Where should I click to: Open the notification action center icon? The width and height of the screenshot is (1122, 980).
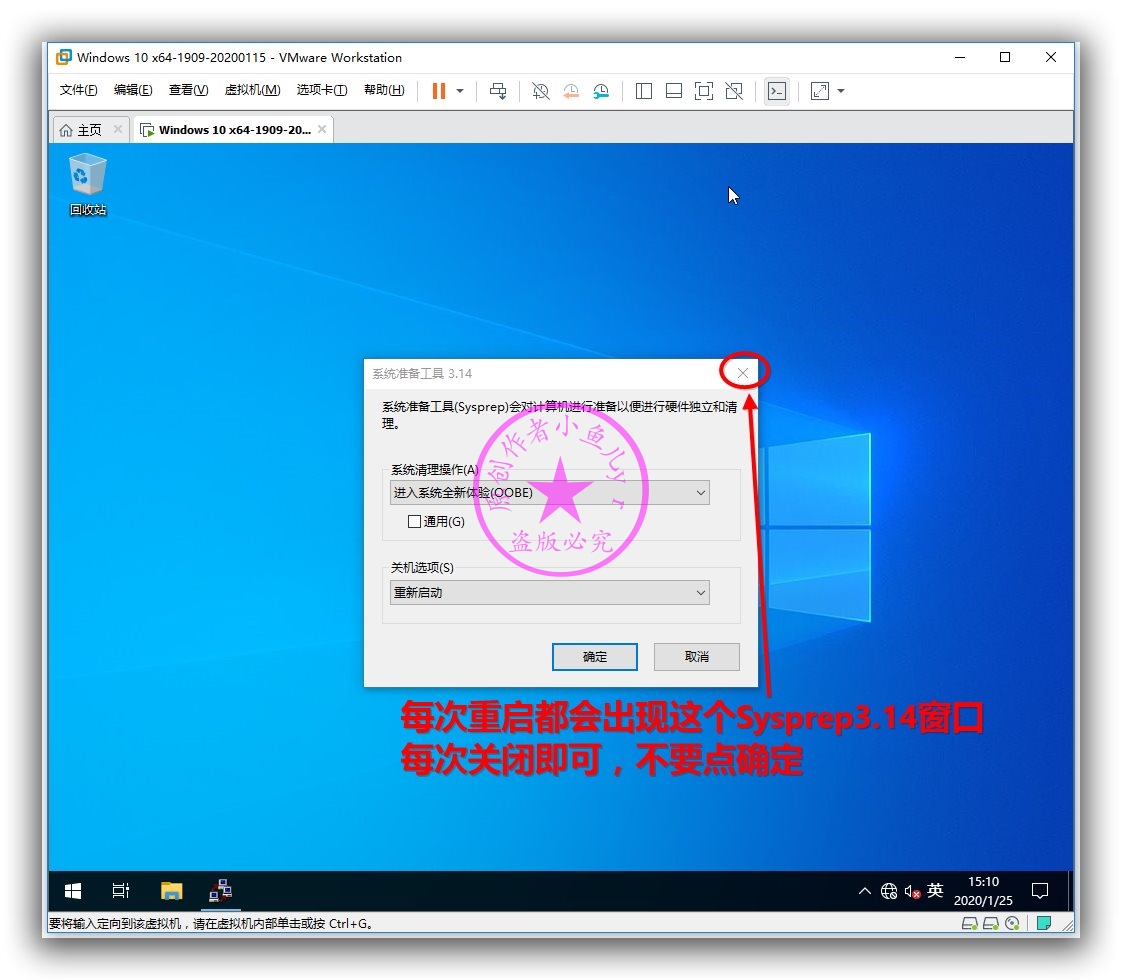tap(1040, 891)
